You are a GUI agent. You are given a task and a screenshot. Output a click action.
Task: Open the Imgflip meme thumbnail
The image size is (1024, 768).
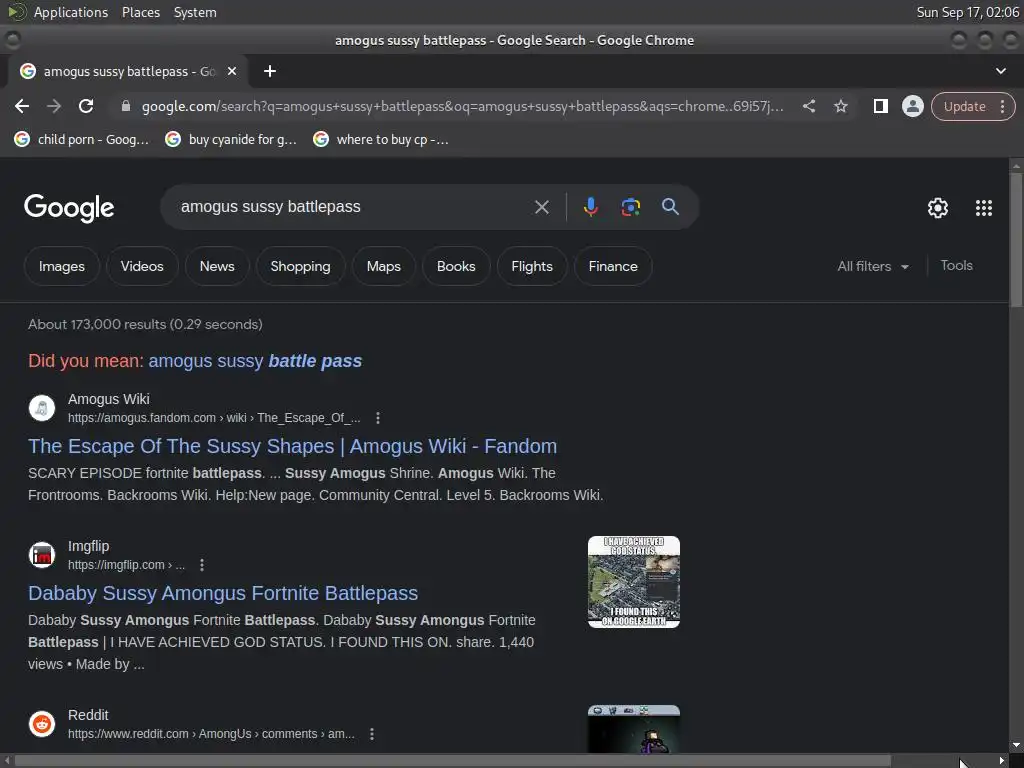pyautogui.click(x=633, y=582)
